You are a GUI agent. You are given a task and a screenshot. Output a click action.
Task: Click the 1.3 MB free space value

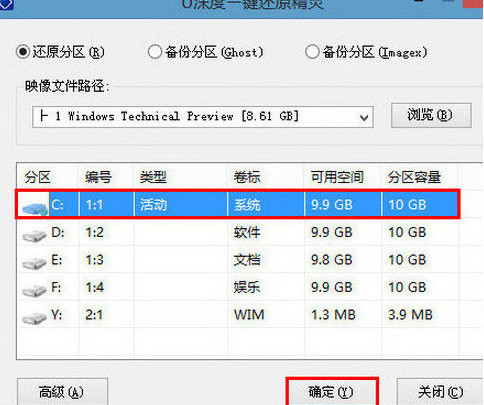point(333,315)
